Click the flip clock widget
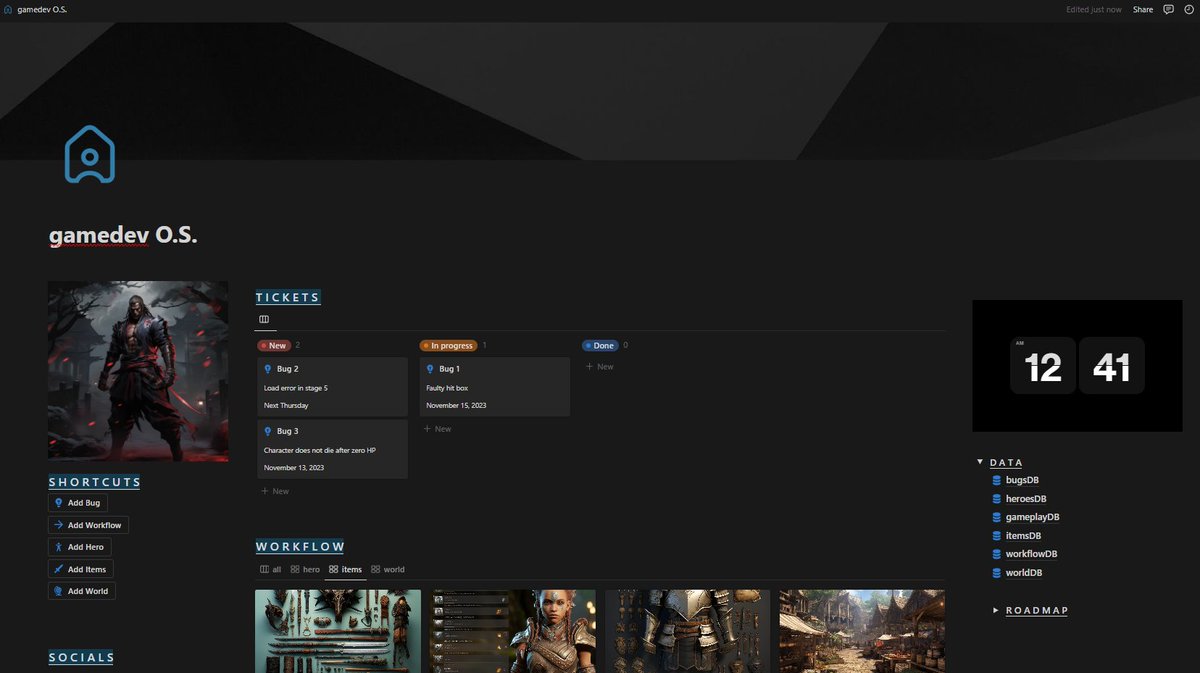Image resolution: width=1200 pixels, height=673 pixels. click(1077, 366)
